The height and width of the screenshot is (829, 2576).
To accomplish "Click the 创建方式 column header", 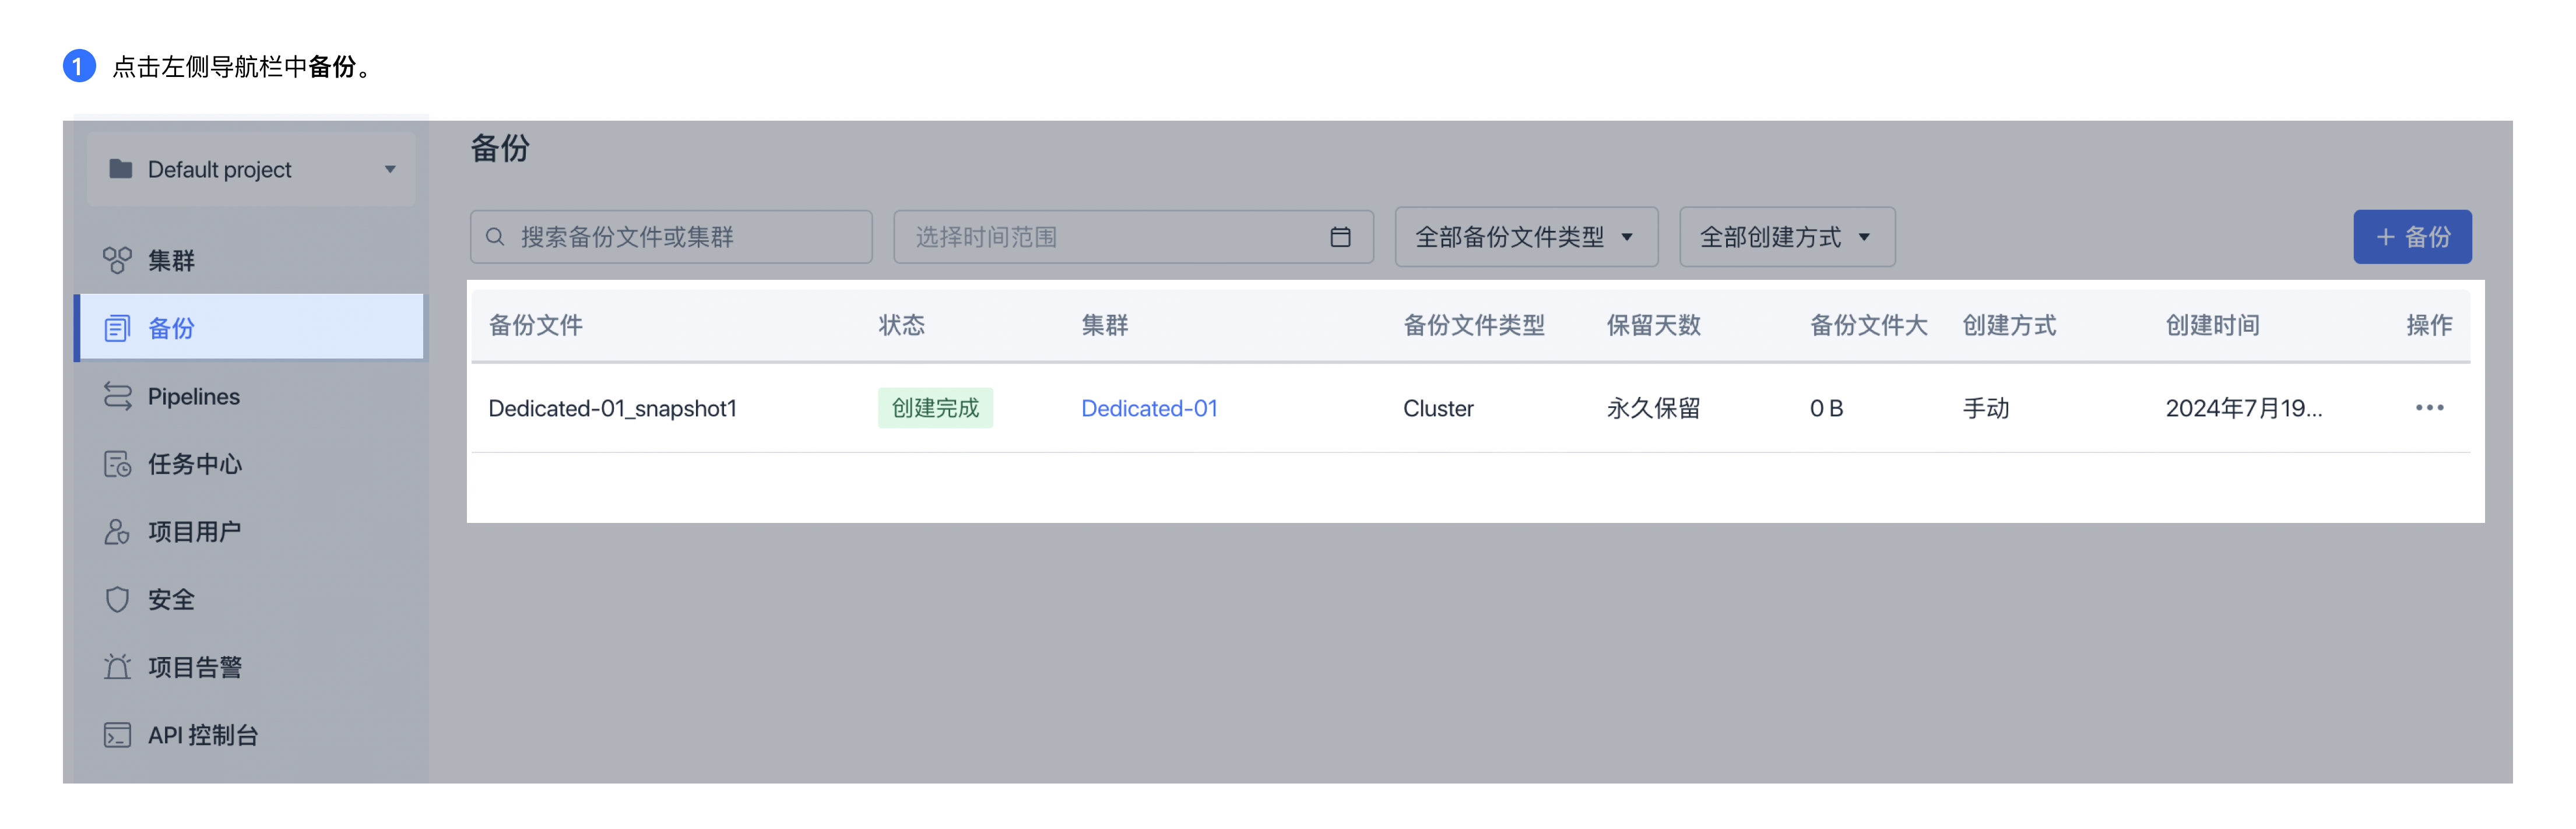I will click(x=2009, y=325).
